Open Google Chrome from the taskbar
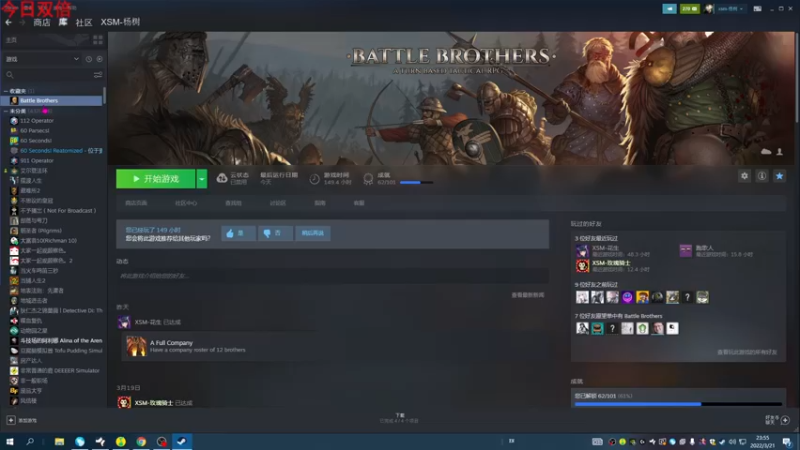This screenshot has width=800, height=450. pyautogui.click(x=141, y=441)
